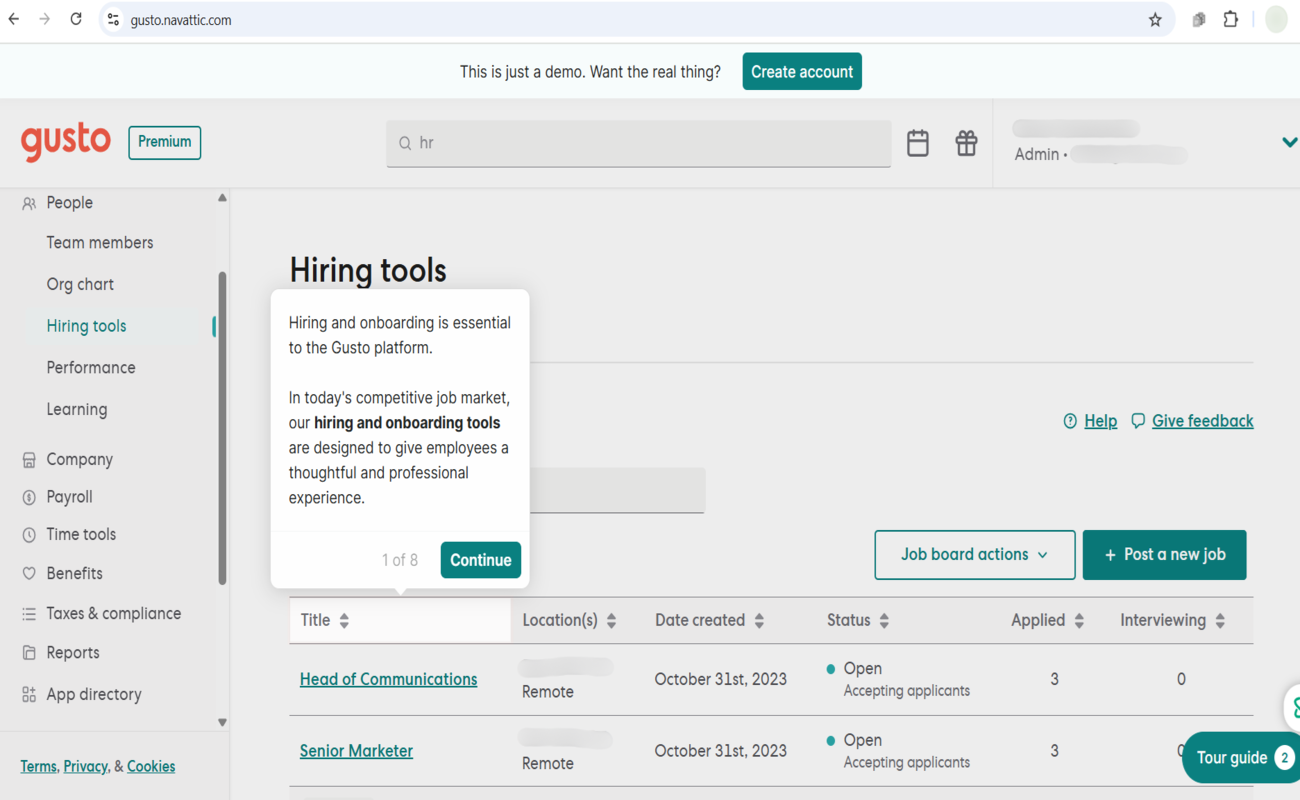Click the Give feedback speech-bubble icon
Image resolution: width=1300 pixels, height=800 pixels.
coord(1138,421)
